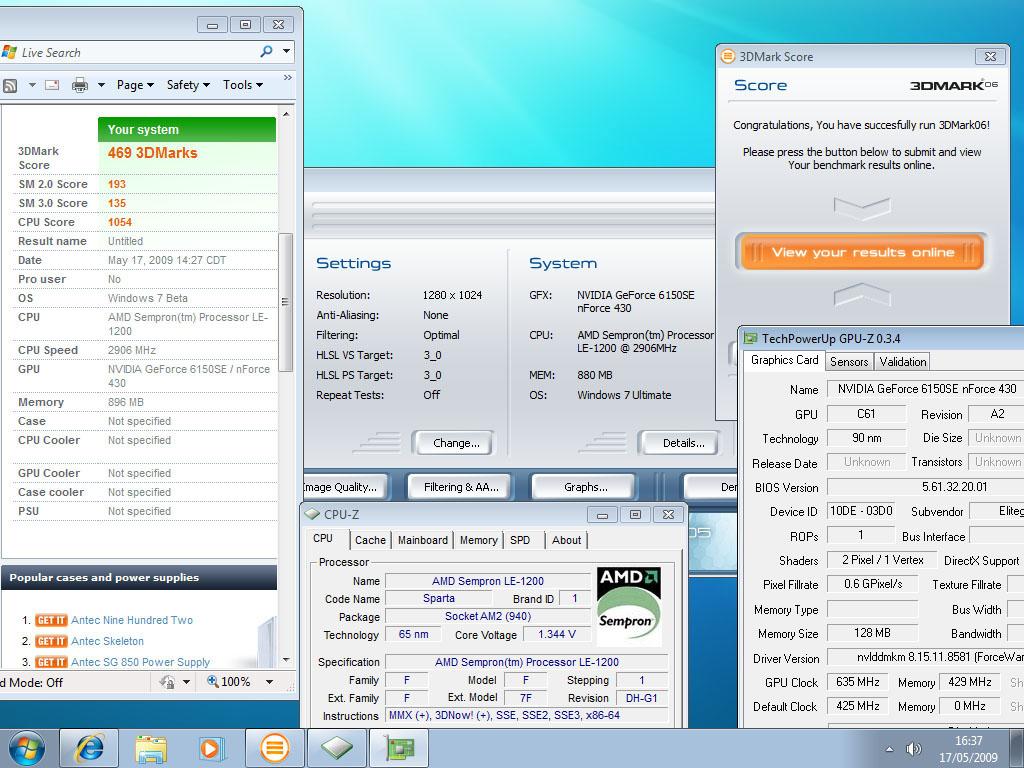Screen dimensions: 1024x768
Task: Open the Safety menu
Action: click(188, 85)
